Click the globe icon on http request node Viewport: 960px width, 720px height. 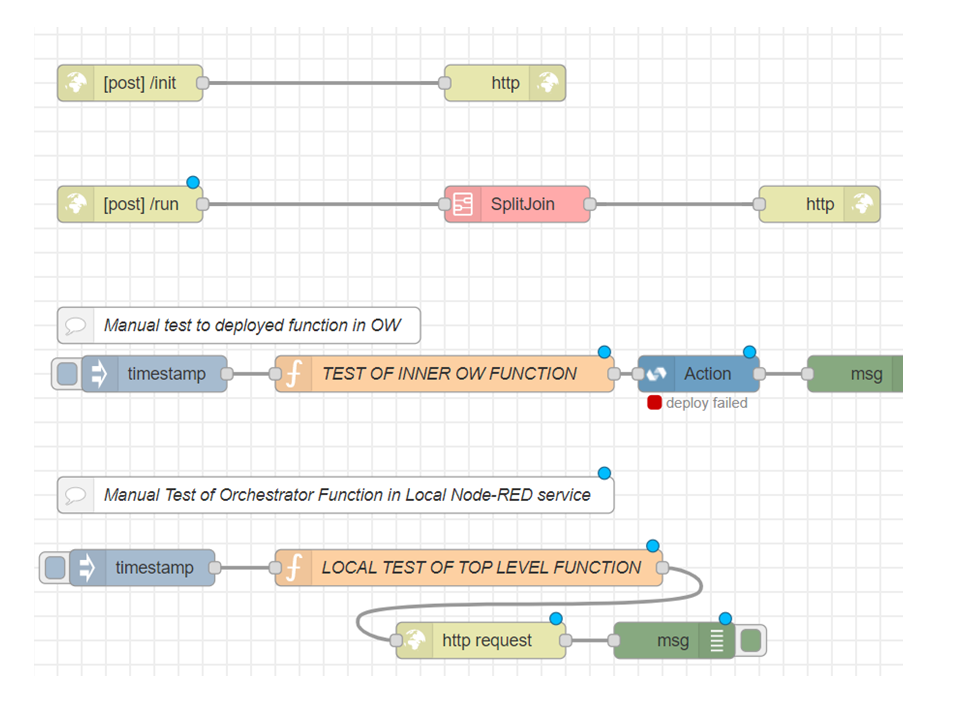[x=414, y=640]
